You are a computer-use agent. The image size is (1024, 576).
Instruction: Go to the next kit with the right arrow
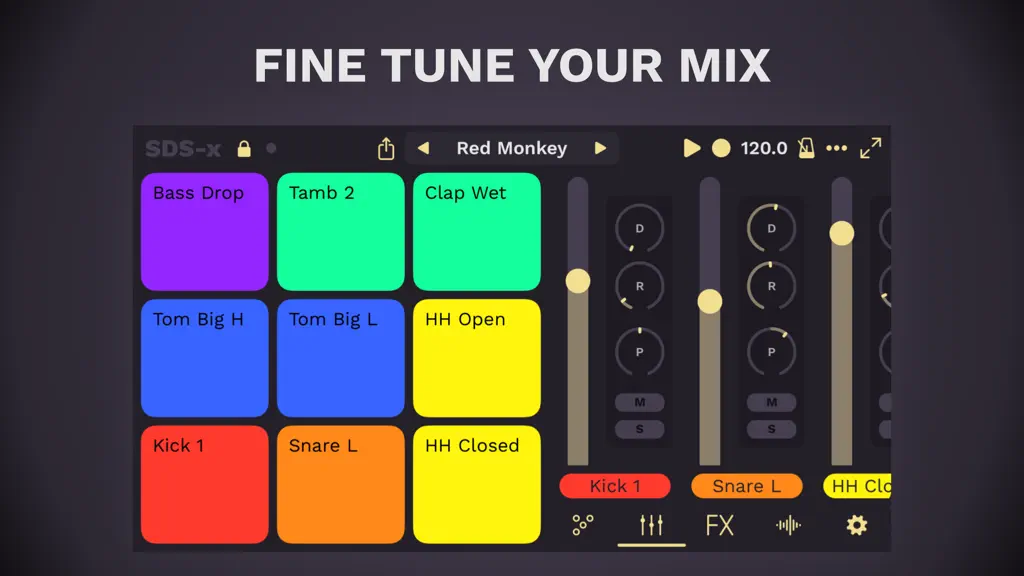coord(600,148)
